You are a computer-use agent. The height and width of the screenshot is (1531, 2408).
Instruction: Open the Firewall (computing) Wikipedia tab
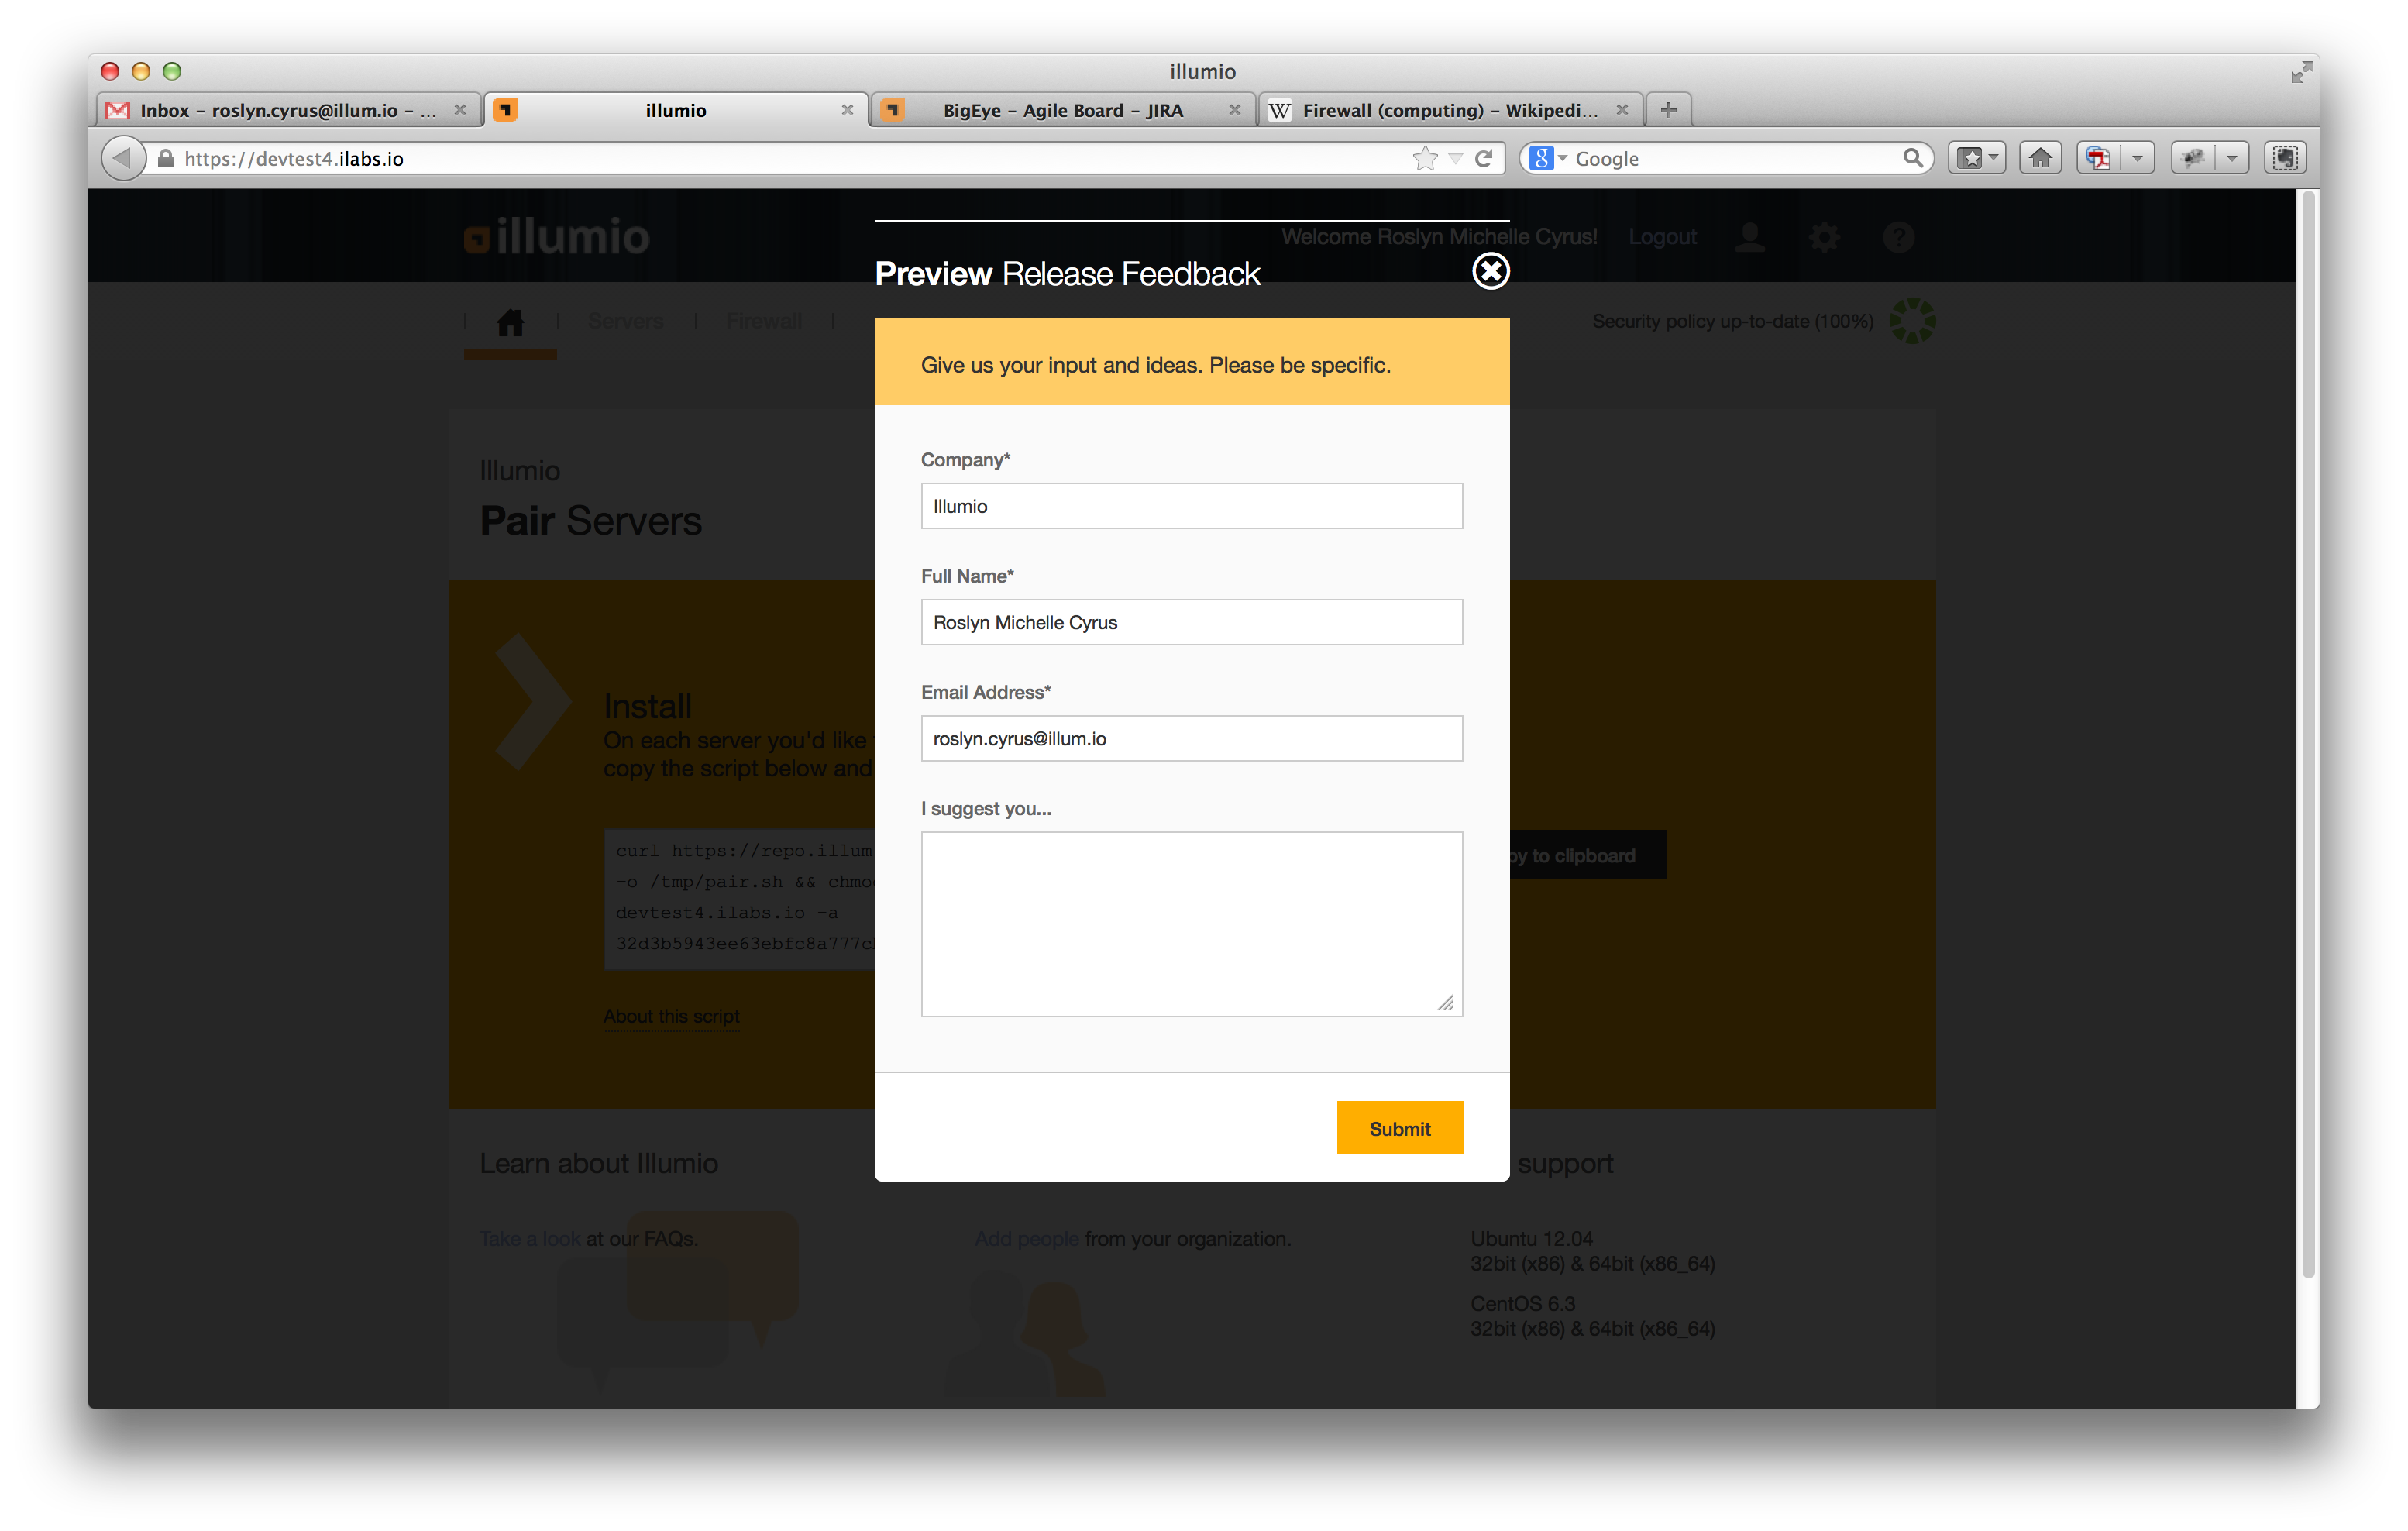point(1450,110)
